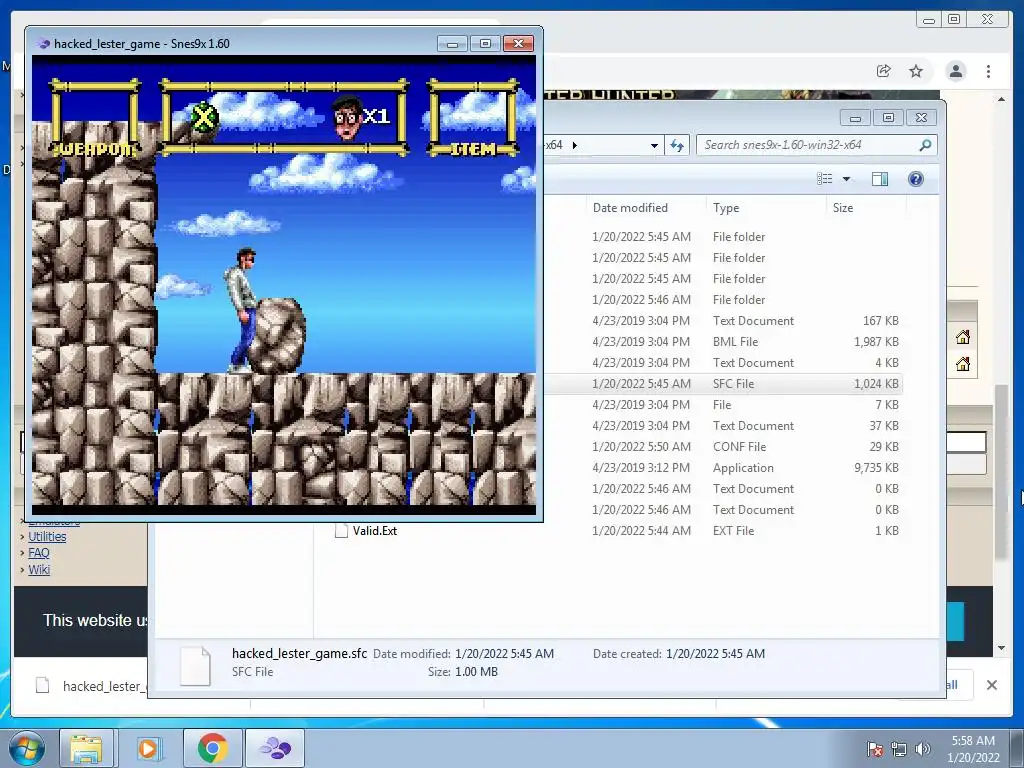Toggle the Explorer preview pane icon
The image size is (1024, 768).
[x=880, y=179]
